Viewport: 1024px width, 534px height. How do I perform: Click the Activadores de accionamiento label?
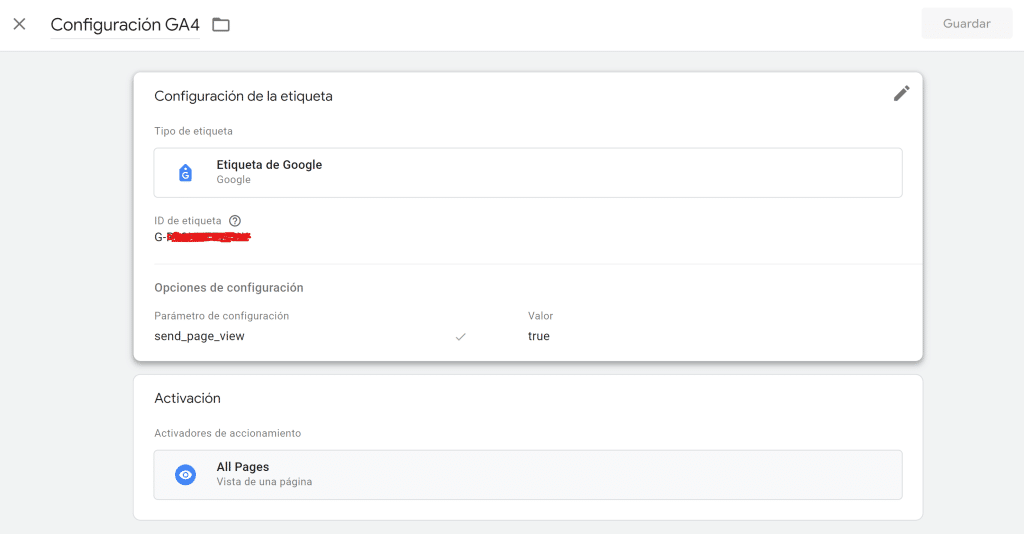[227, 433]
